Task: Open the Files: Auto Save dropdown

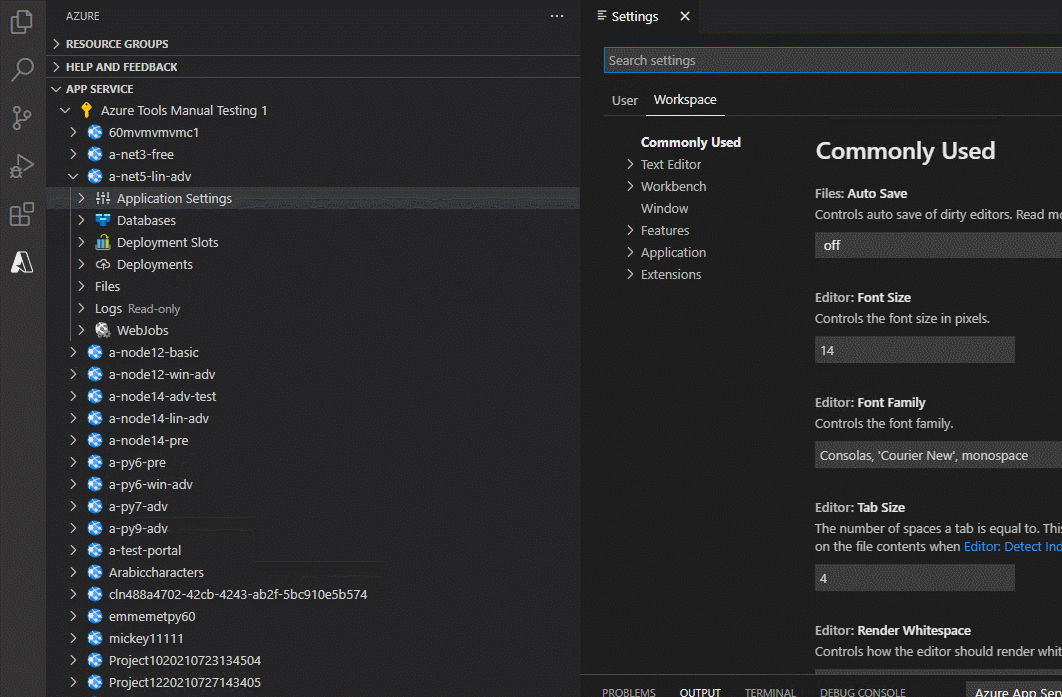Action: (938, 245)
